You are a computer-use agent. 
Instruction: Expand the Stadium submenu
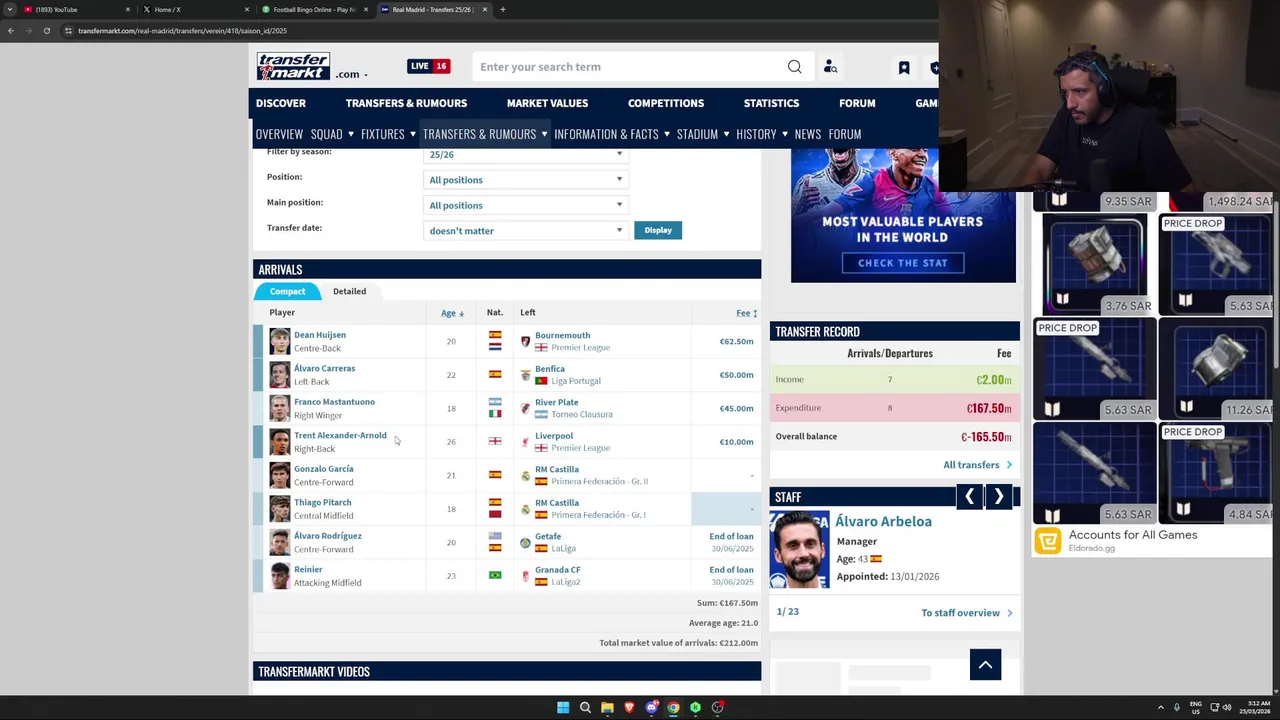click(726, 134)
